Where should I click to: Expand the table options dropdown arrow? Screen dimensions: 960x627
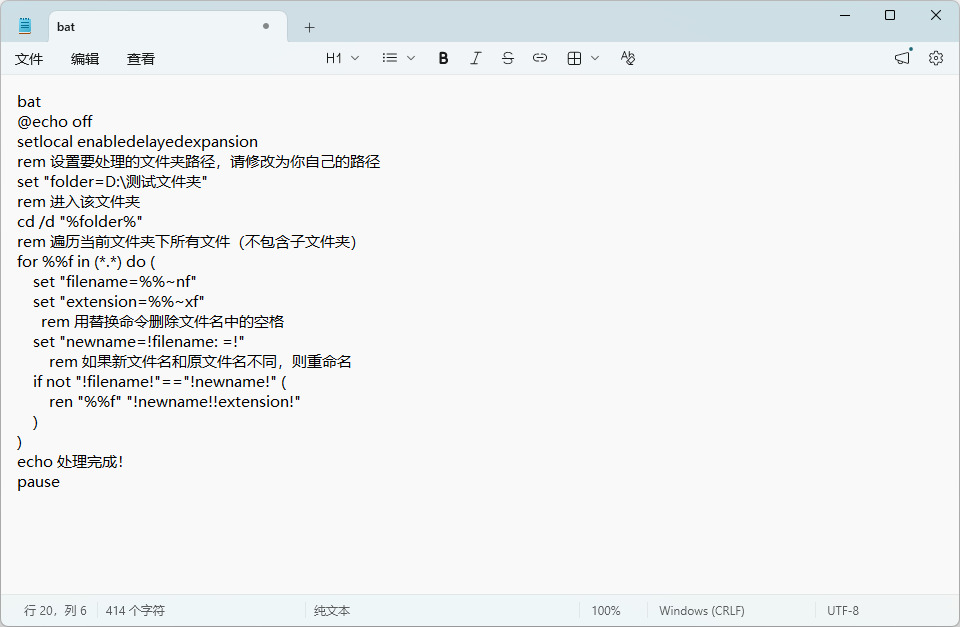click(x=595, y=58)
